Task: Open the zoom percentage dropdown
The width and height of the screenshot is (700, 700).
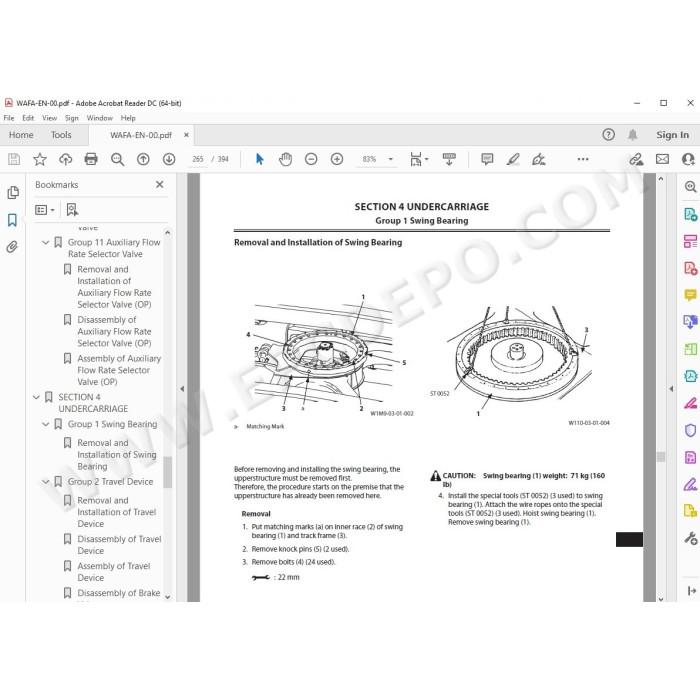Action: 391,159
